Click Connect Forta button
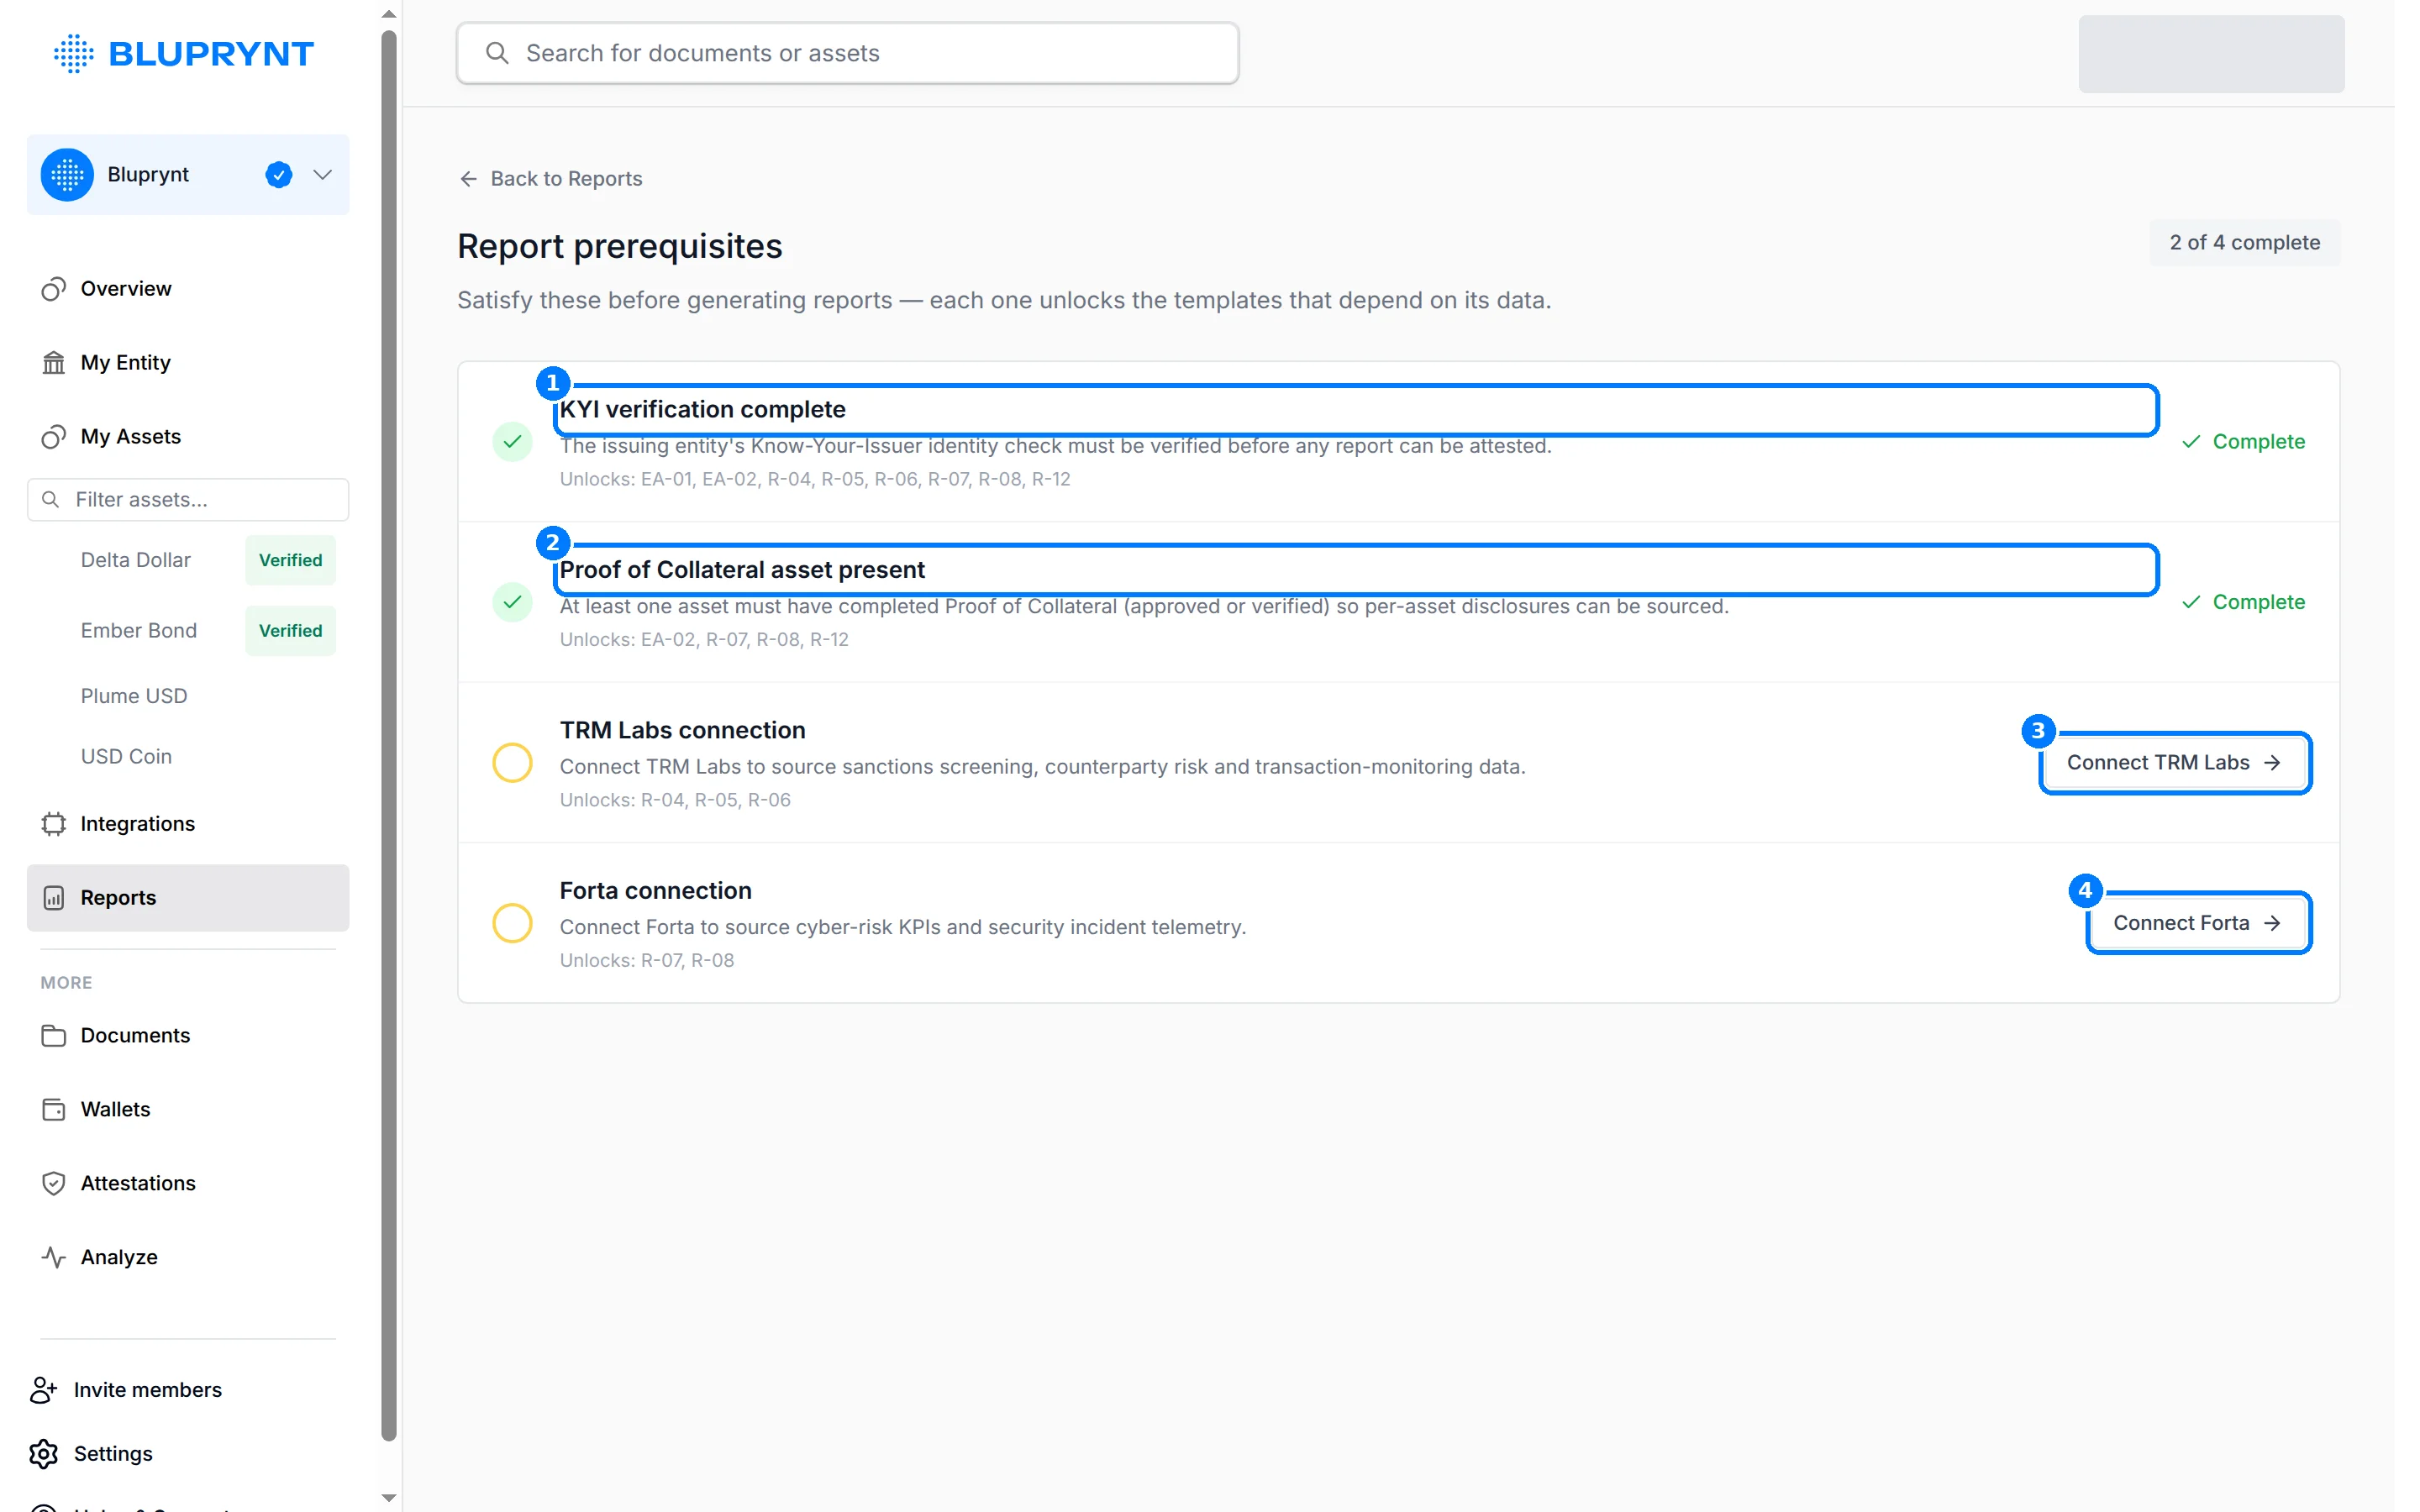2420x1512 pixels. tap(2198, 923)
